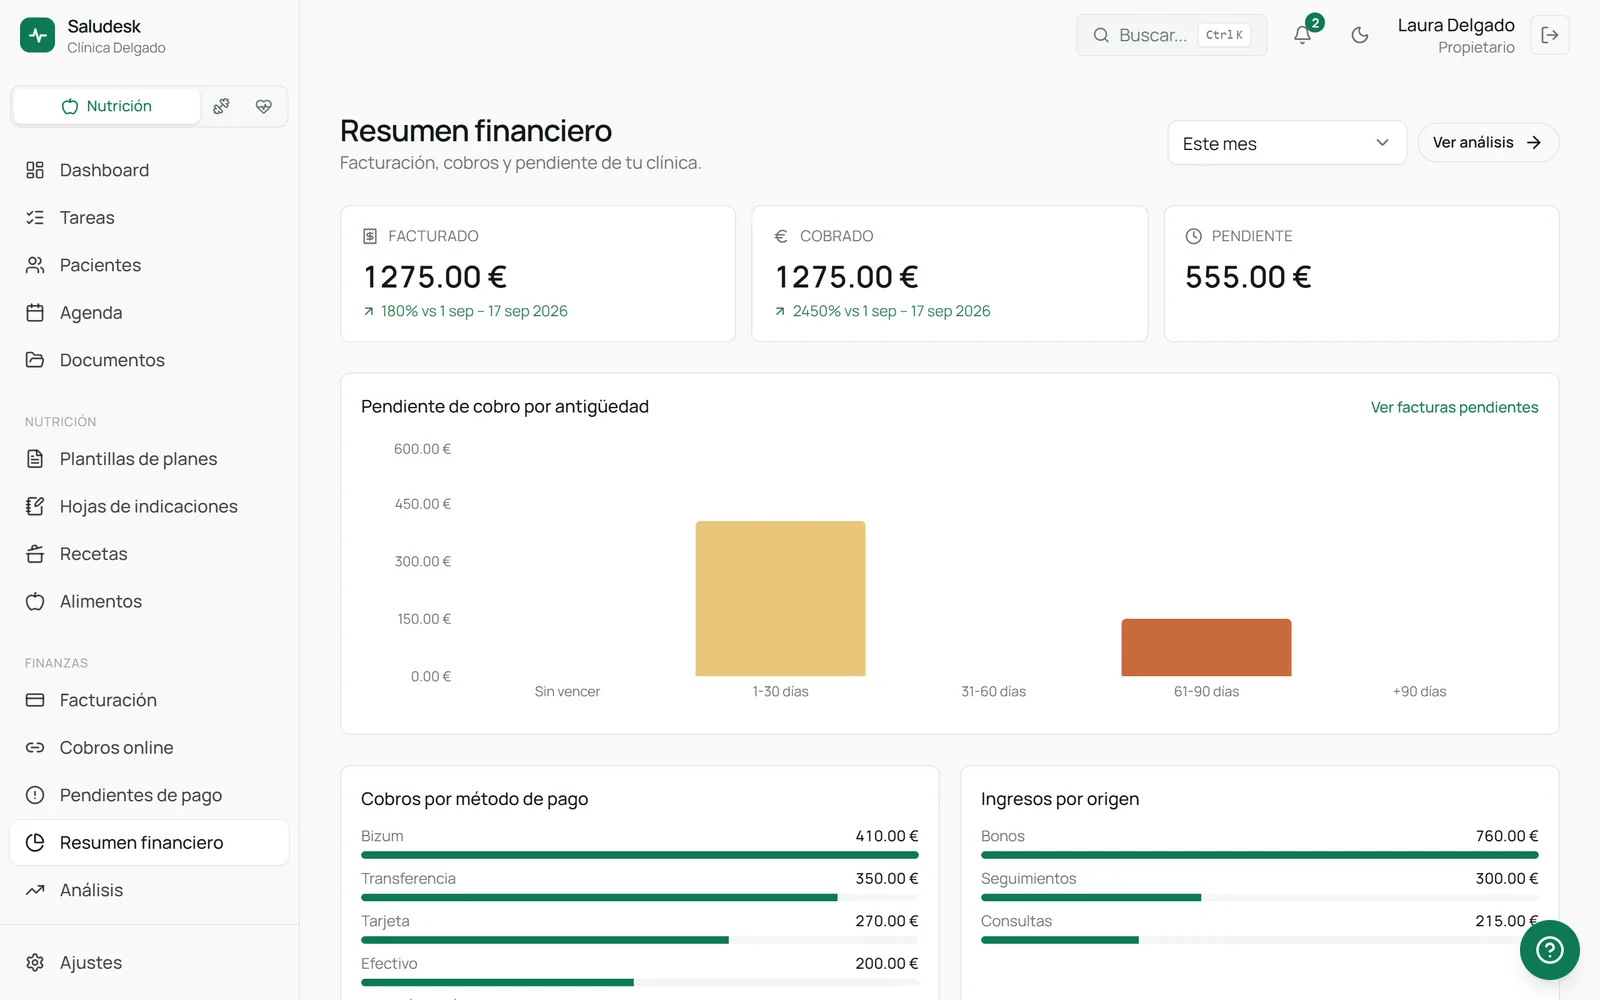Click the Pendiente 555.00 € amount
The image size is (1600, 1000).
pyautogui.click(x=1248, y=277)
